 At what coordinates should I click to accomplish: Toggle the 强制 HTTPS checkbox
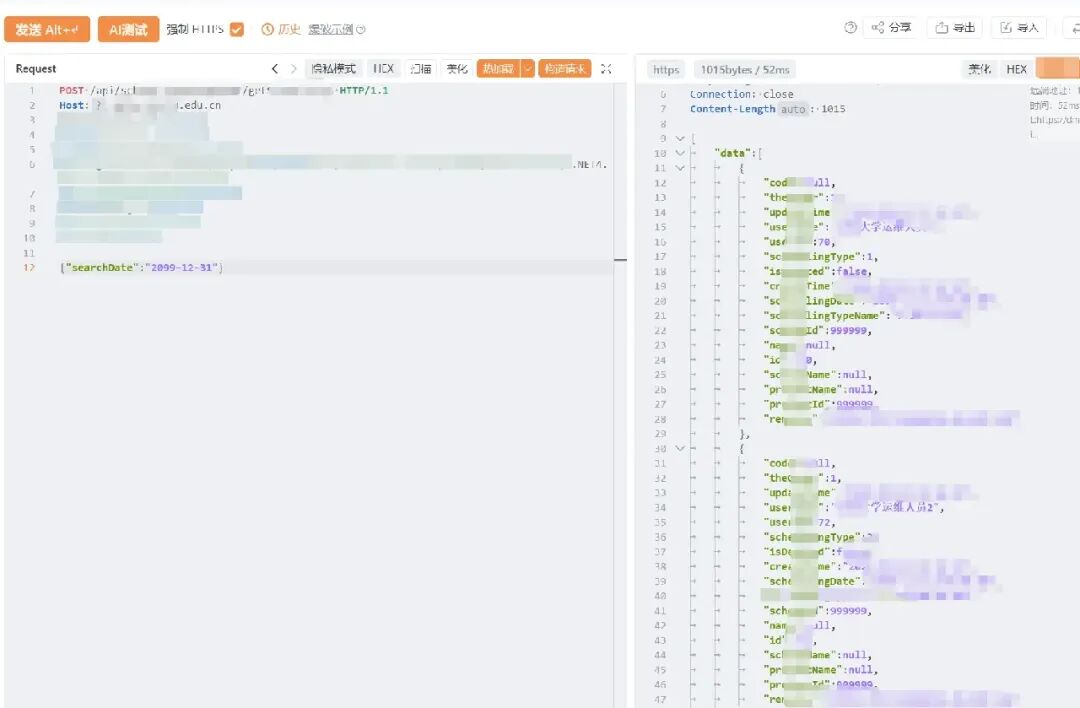(237, 30)
